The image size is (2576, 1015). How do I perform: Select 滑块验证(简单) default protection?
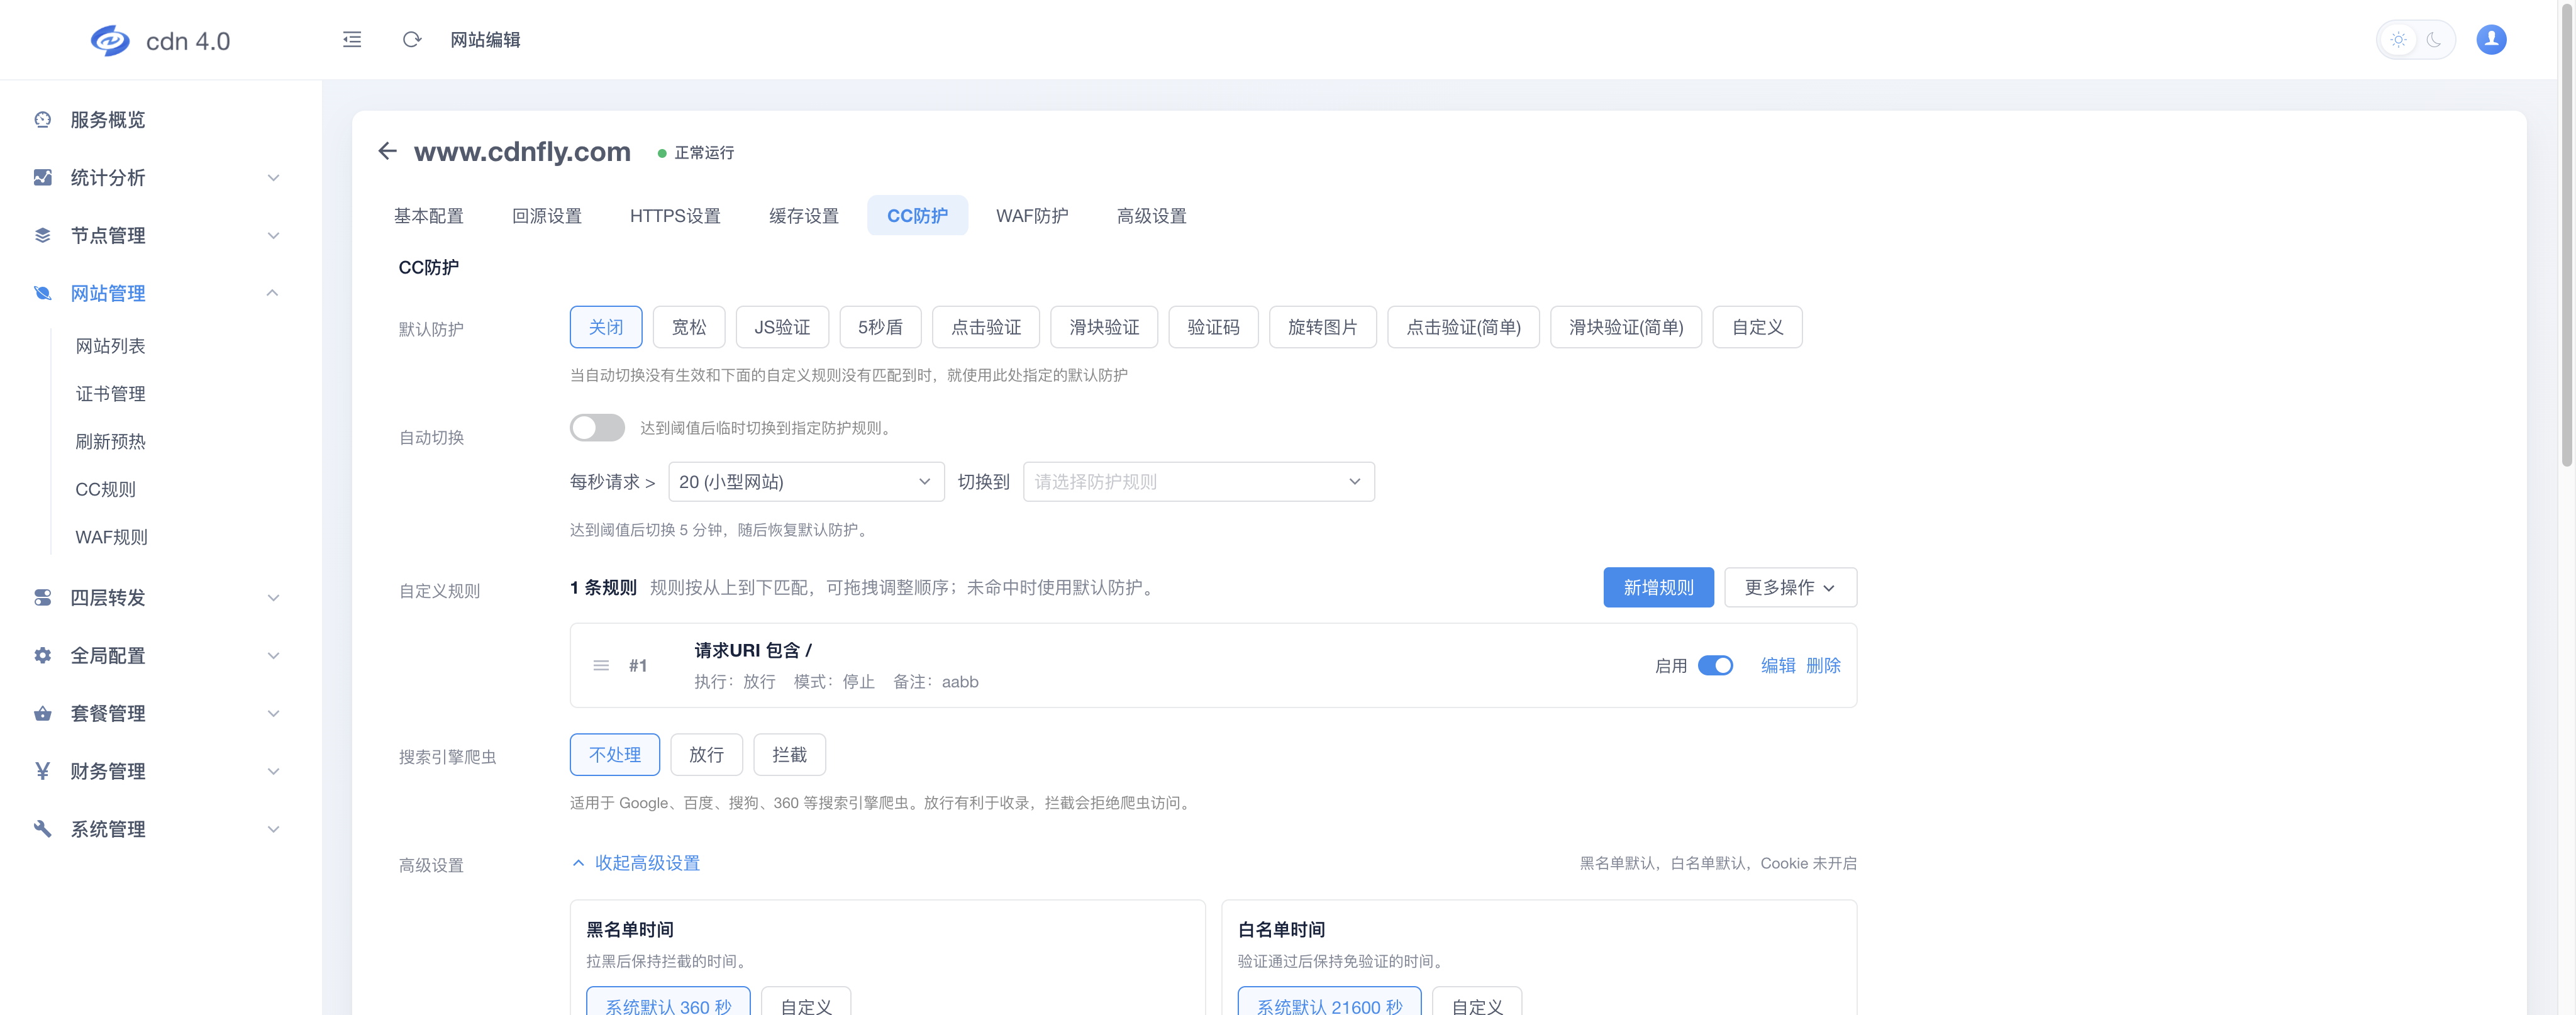point(1626,327)
